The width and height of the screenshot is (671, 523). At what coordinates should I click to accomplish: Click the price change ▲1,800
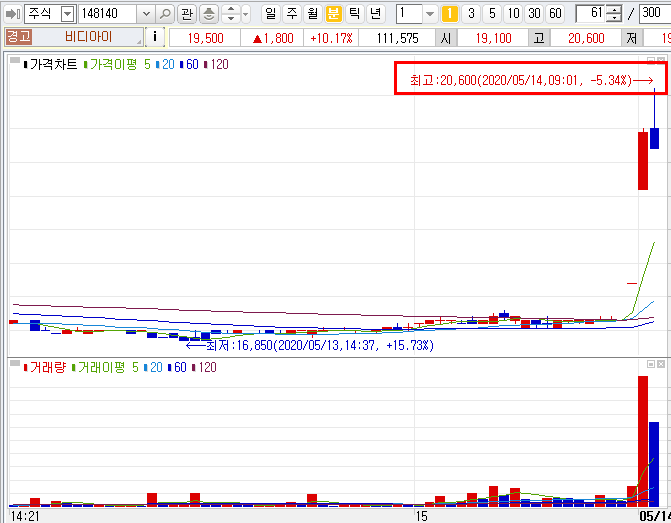pos(272,39)
